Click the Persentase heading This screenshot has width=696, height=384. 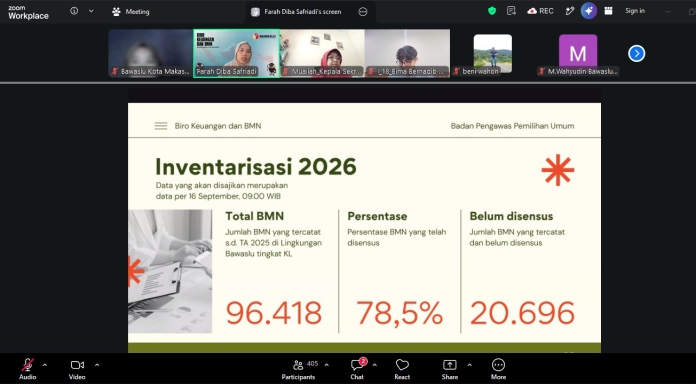(377, 216)
